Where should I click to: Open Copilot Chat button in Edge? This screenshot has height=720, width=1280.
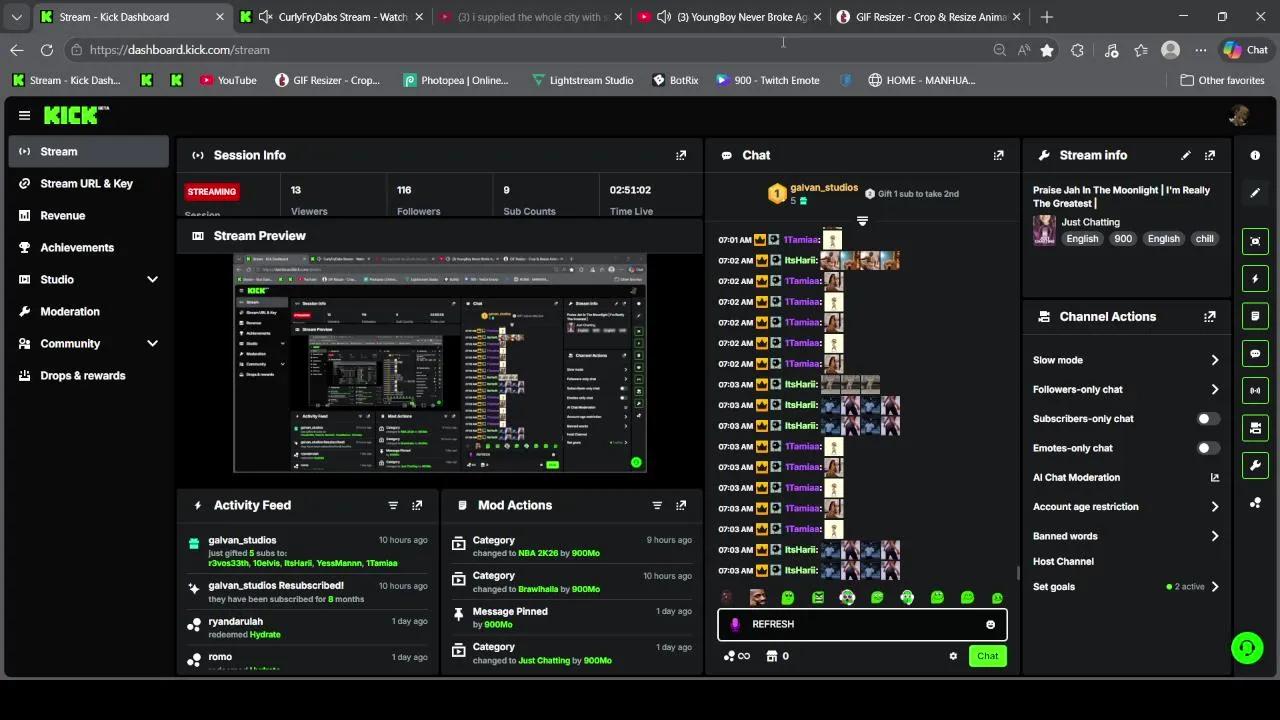click(1246, 50)
